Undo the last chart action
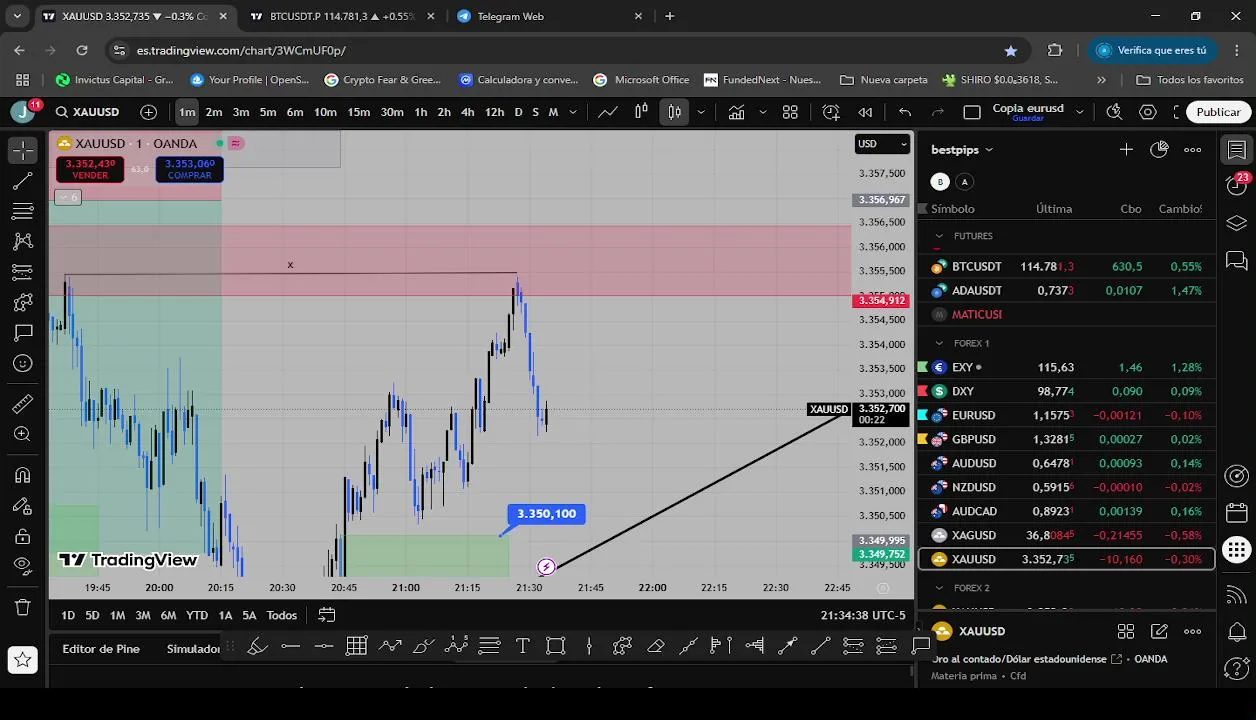The image size is (1256, 720). (x=905, y=112)
